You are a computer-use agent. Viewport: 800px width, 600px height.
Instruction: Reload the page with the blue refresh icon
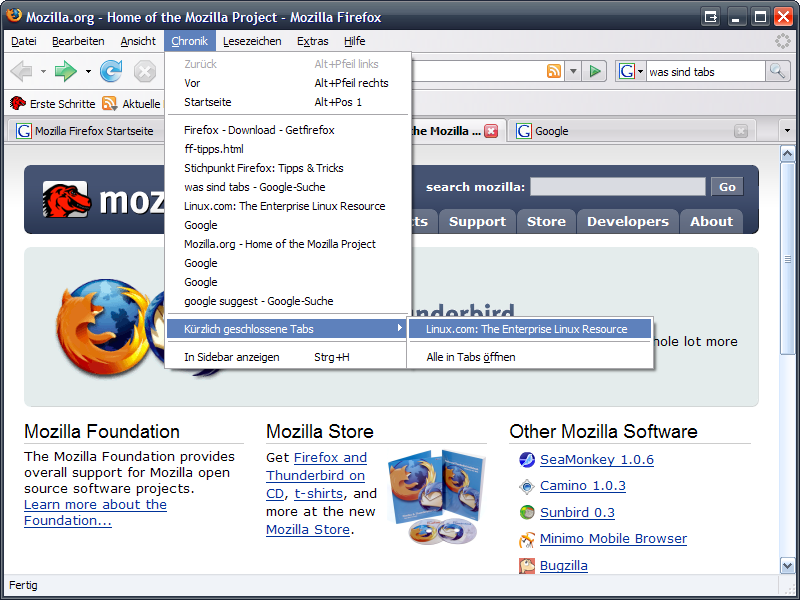(x=111, y=71)
